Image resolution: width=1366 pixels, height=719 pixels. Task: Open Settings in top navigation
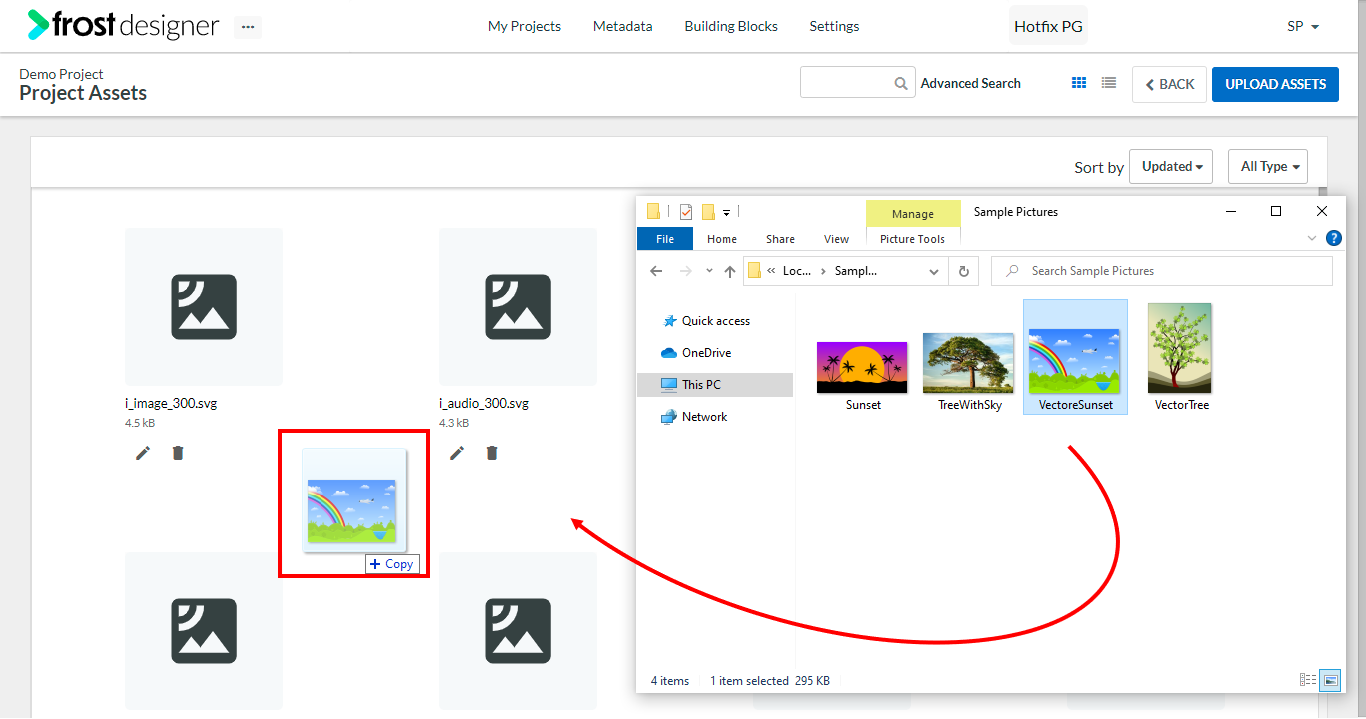834,27
